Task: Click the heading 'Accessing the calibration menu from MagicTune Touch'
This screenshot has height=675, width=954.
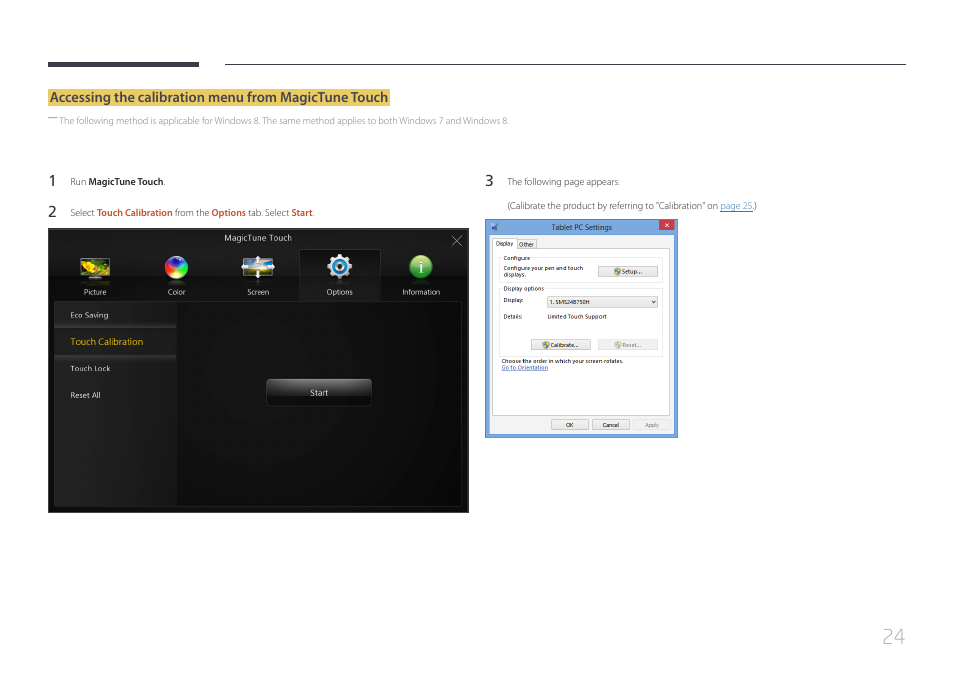Action: coord(219,97)
